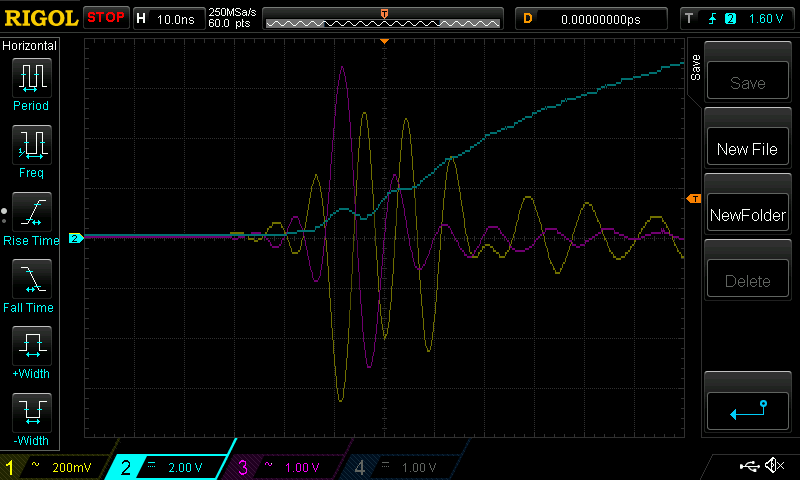Click the D horizontal delay readout
The image size is (800, 480).
tap(591, 19)
